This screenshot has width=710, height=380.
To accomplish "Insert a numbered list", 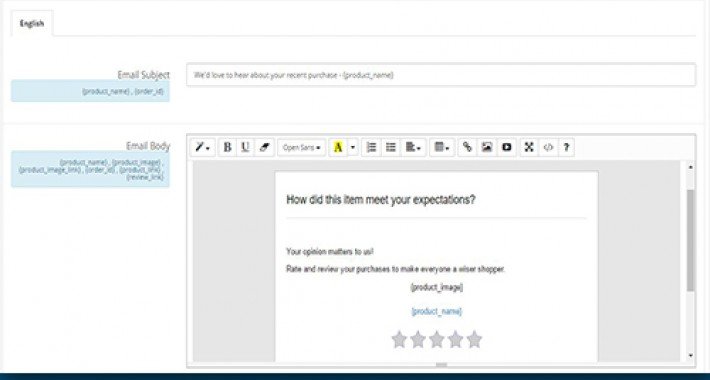I will 371,147.
